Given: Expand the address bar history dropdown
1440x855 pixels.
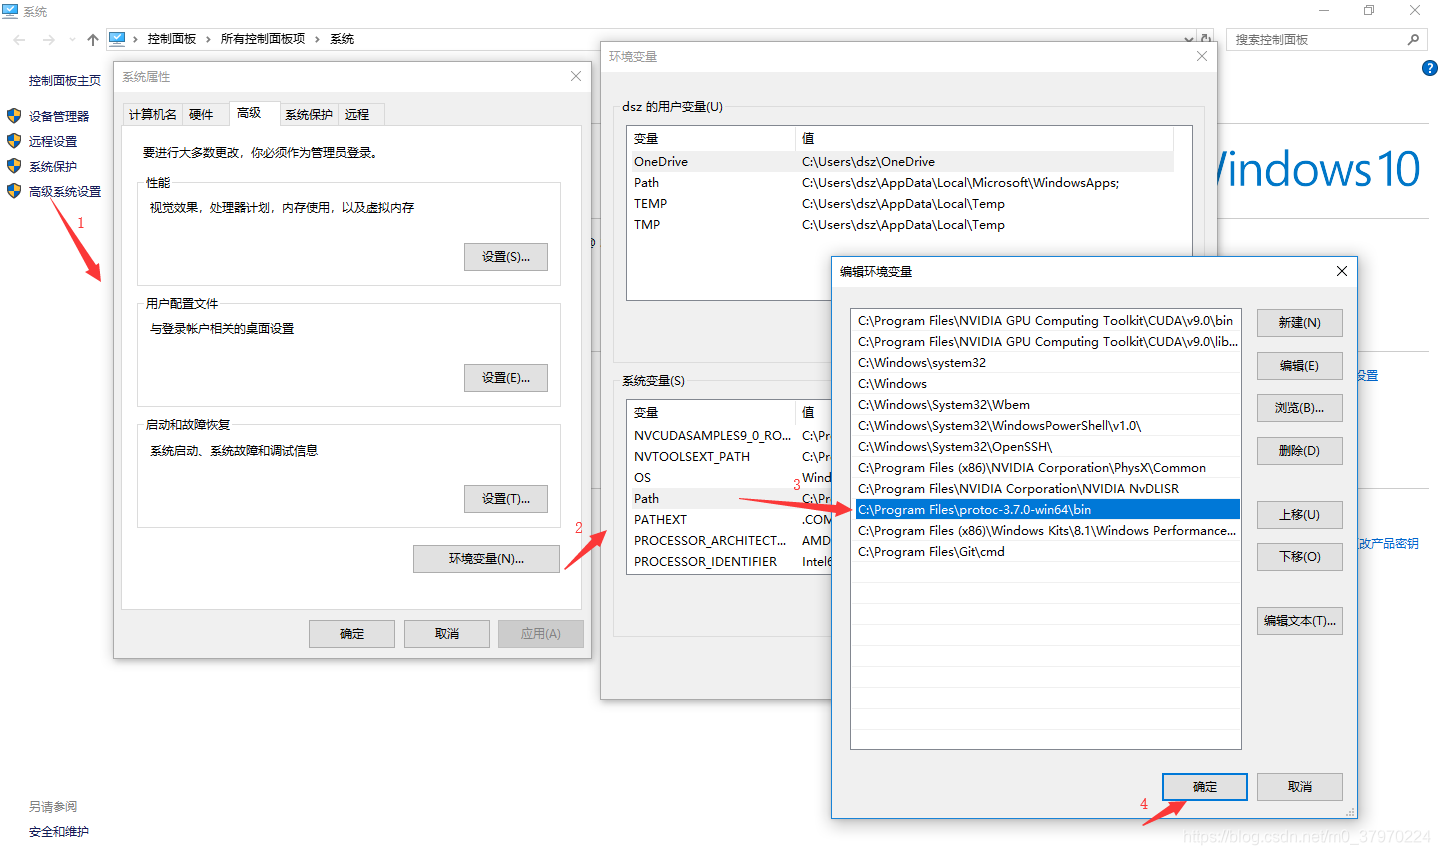Looking at the screenshot, I should pos(1188,39).
